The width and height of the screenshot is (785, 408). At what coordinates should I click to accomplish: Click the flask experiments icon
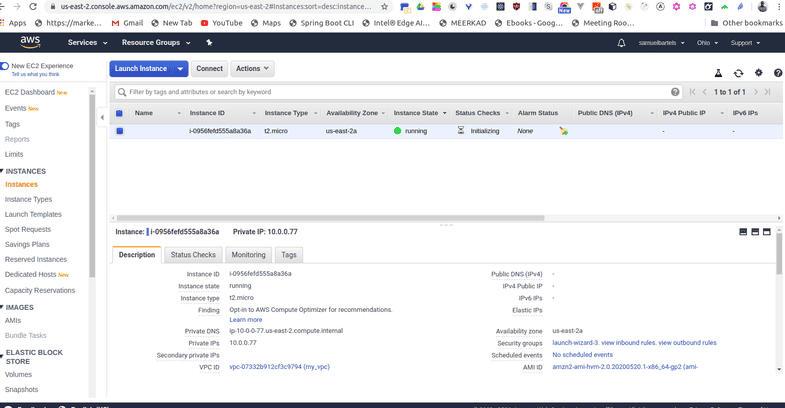(718, 73)
